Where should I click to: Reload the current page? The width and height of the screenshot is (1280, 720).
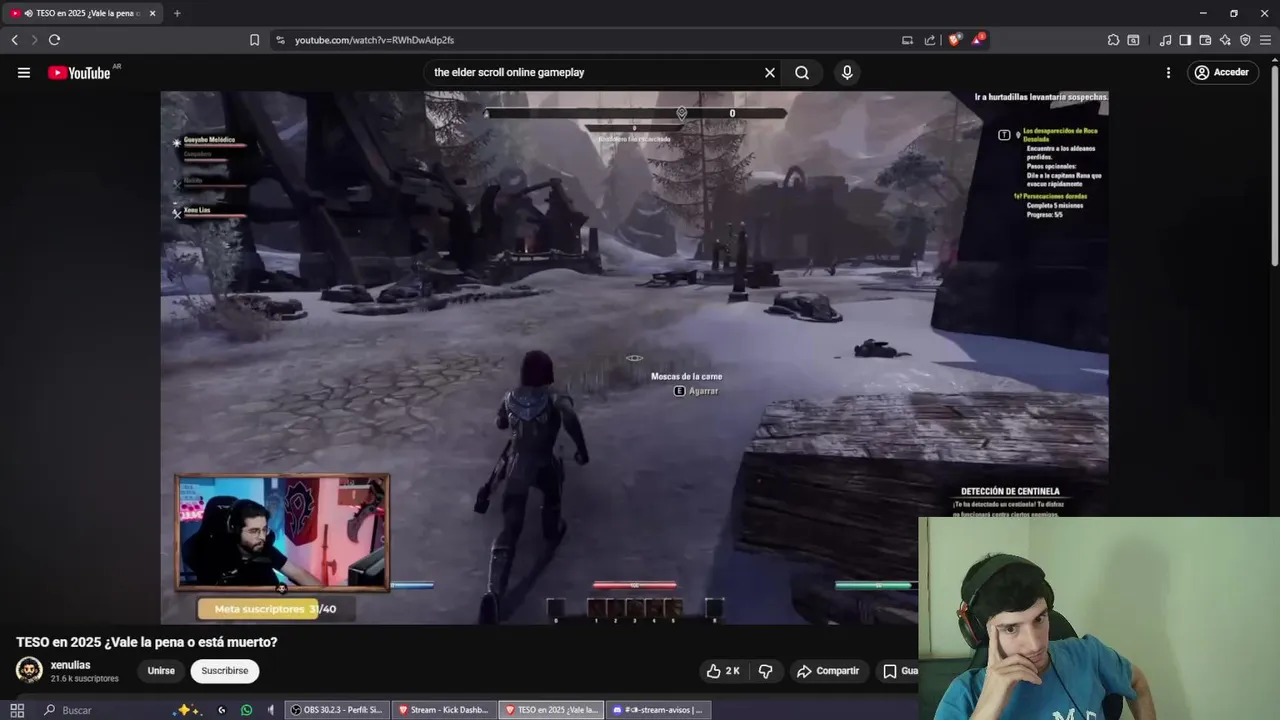tap(54, 40)
